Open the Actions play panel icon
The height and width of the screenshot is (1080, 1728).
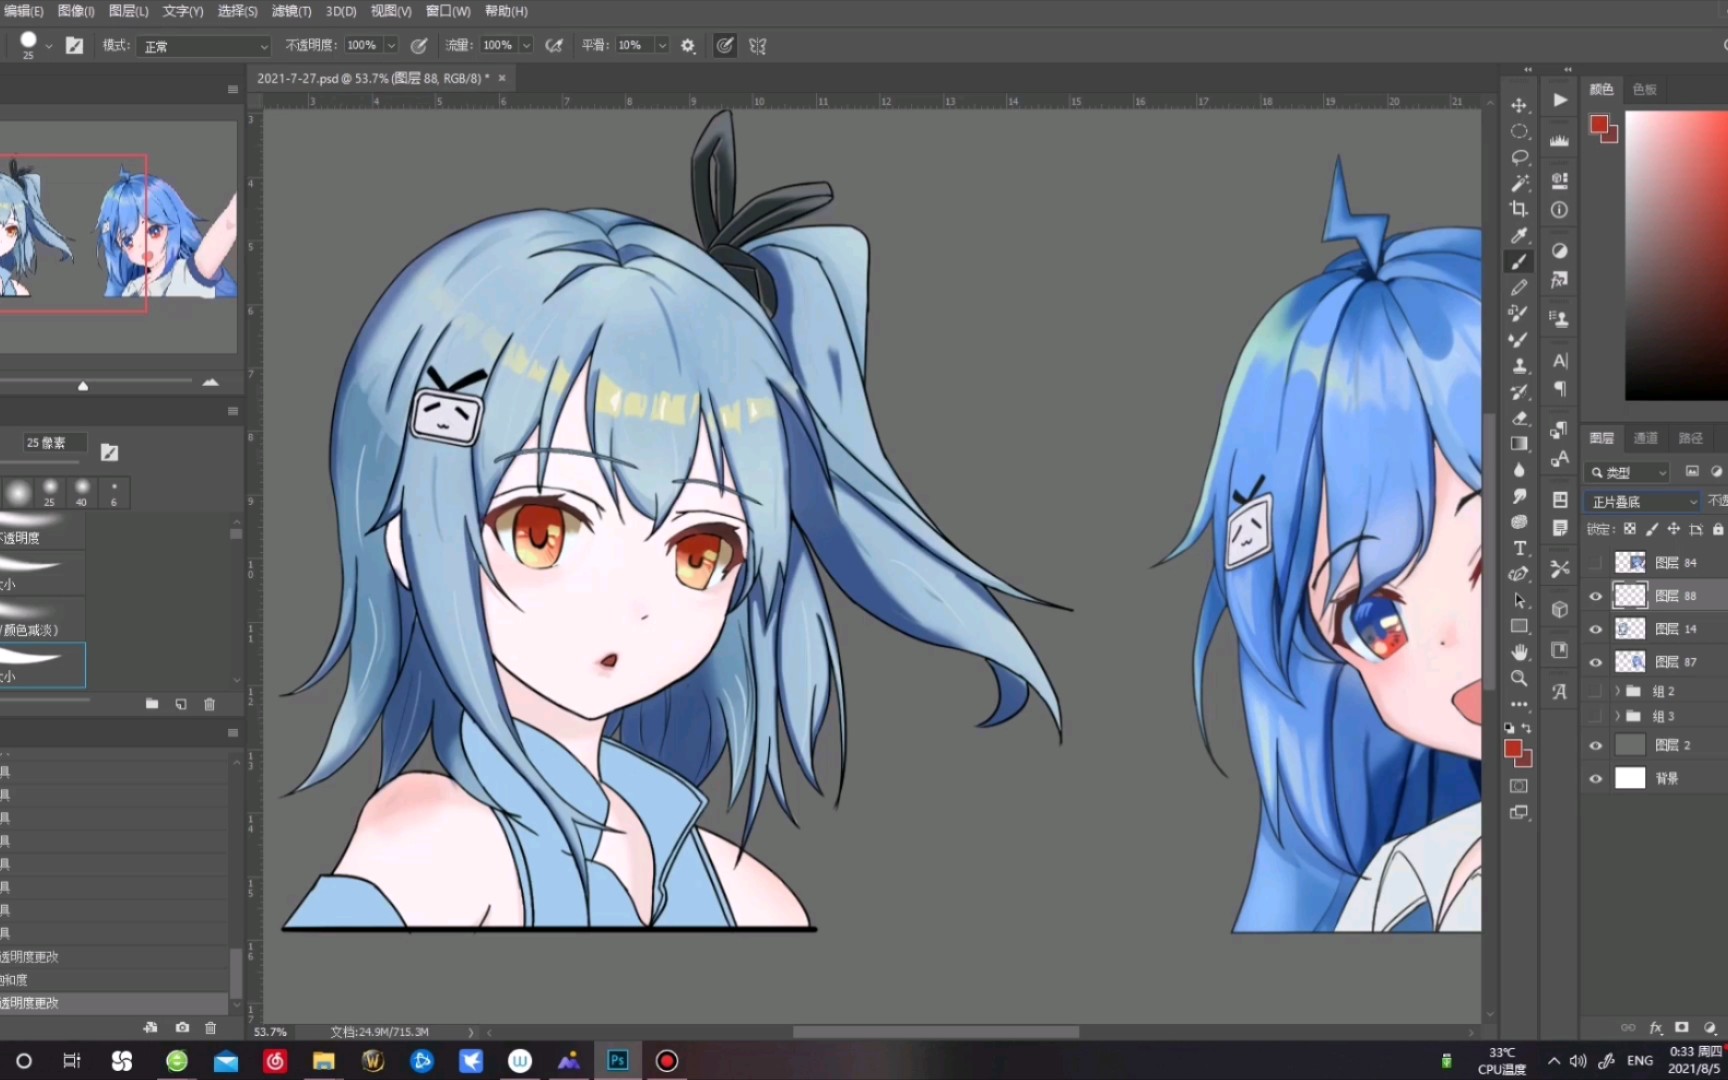tap(1559, 100)
